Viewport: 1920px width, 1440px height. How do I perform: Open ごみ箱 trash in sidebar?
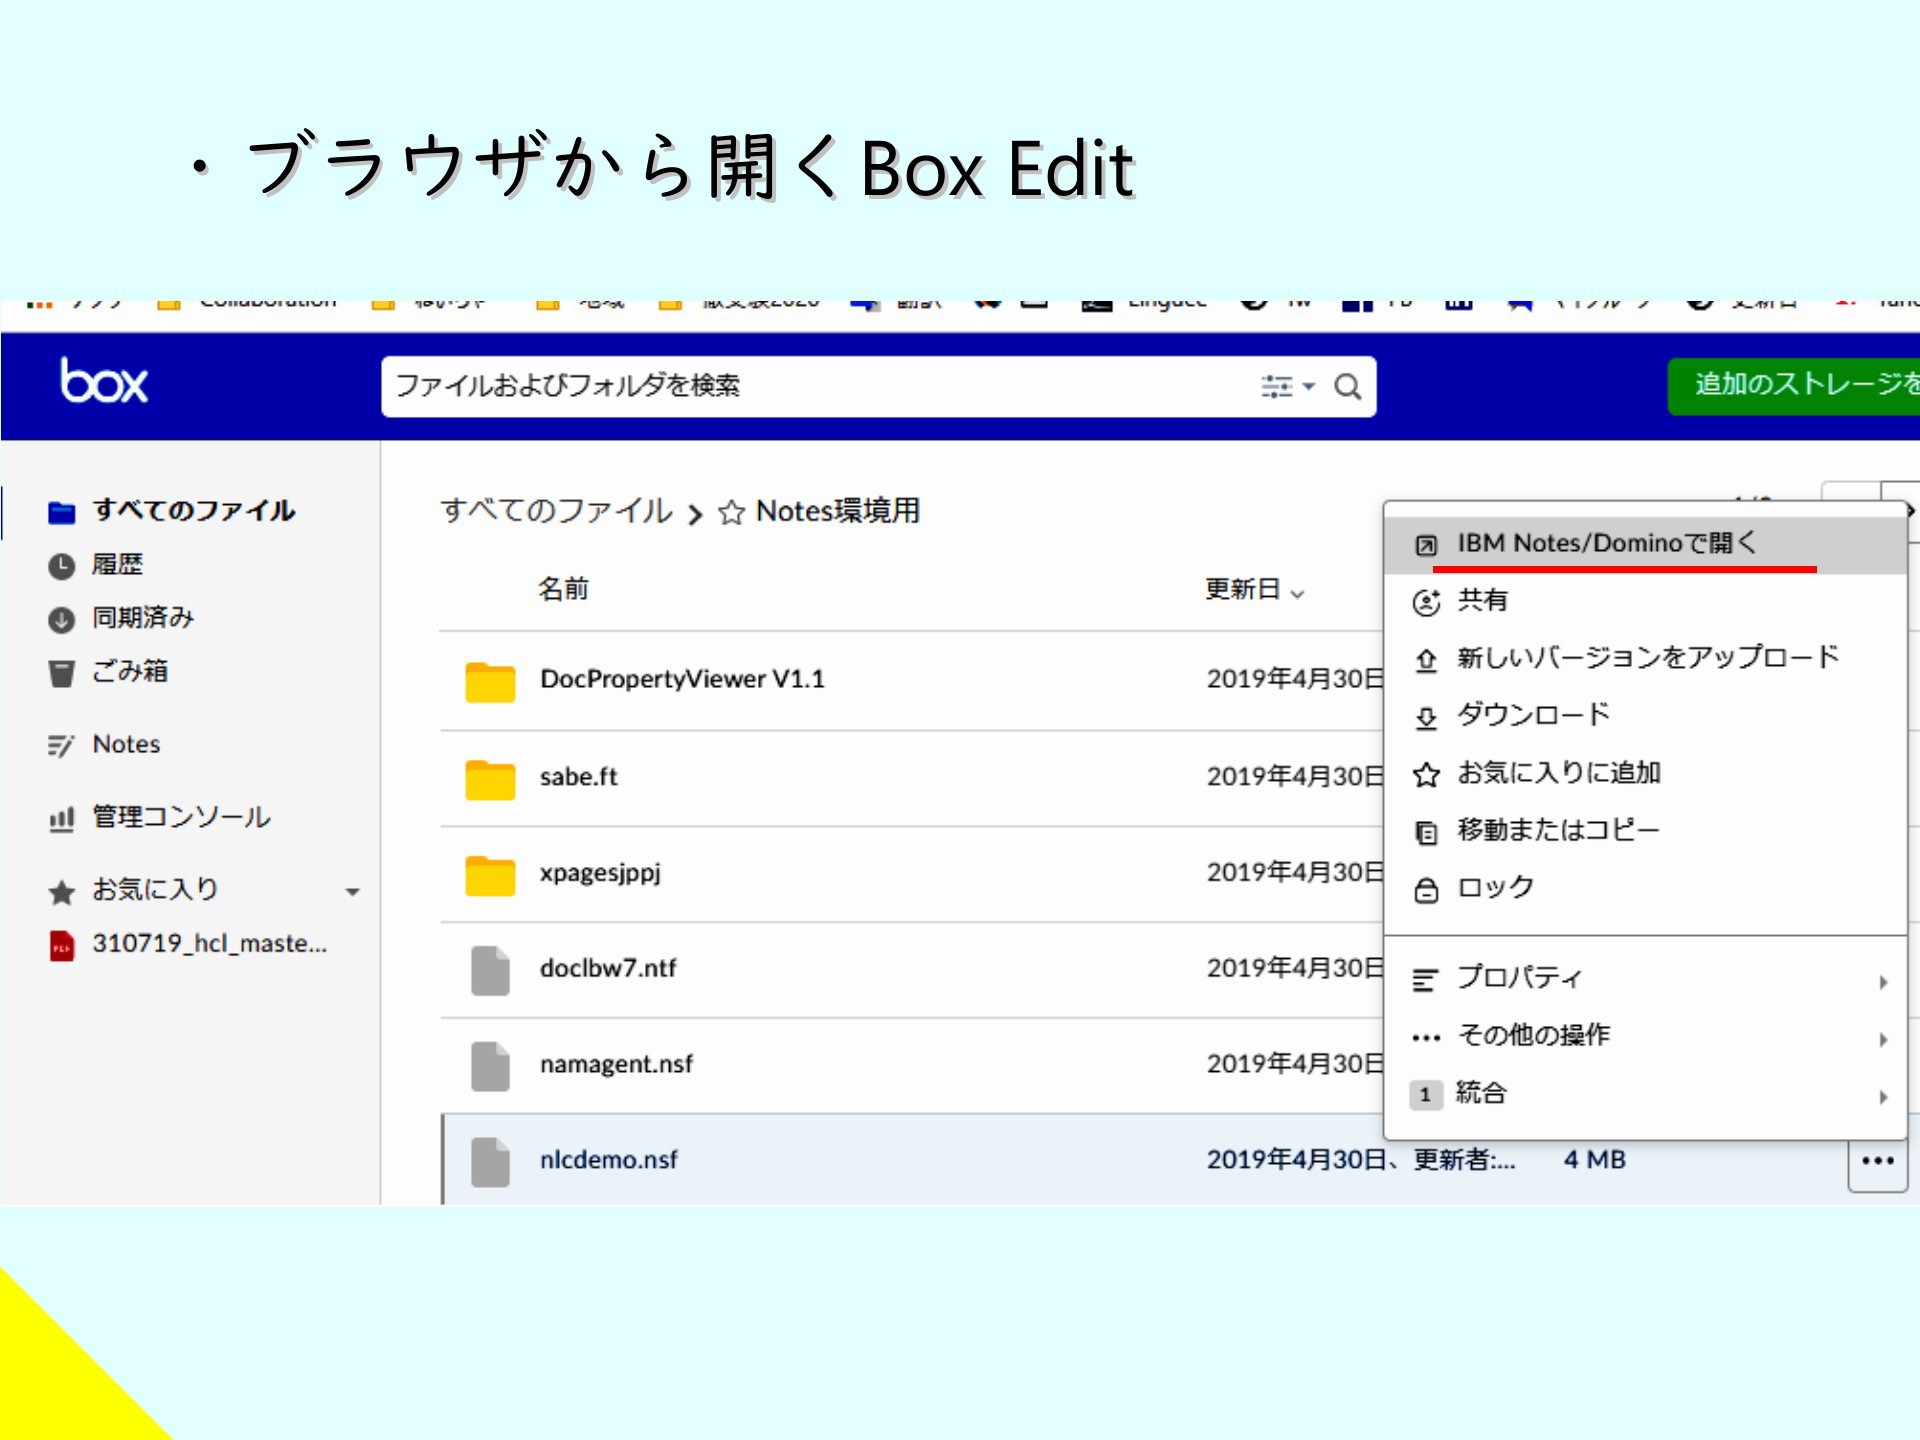pos(108,671)
